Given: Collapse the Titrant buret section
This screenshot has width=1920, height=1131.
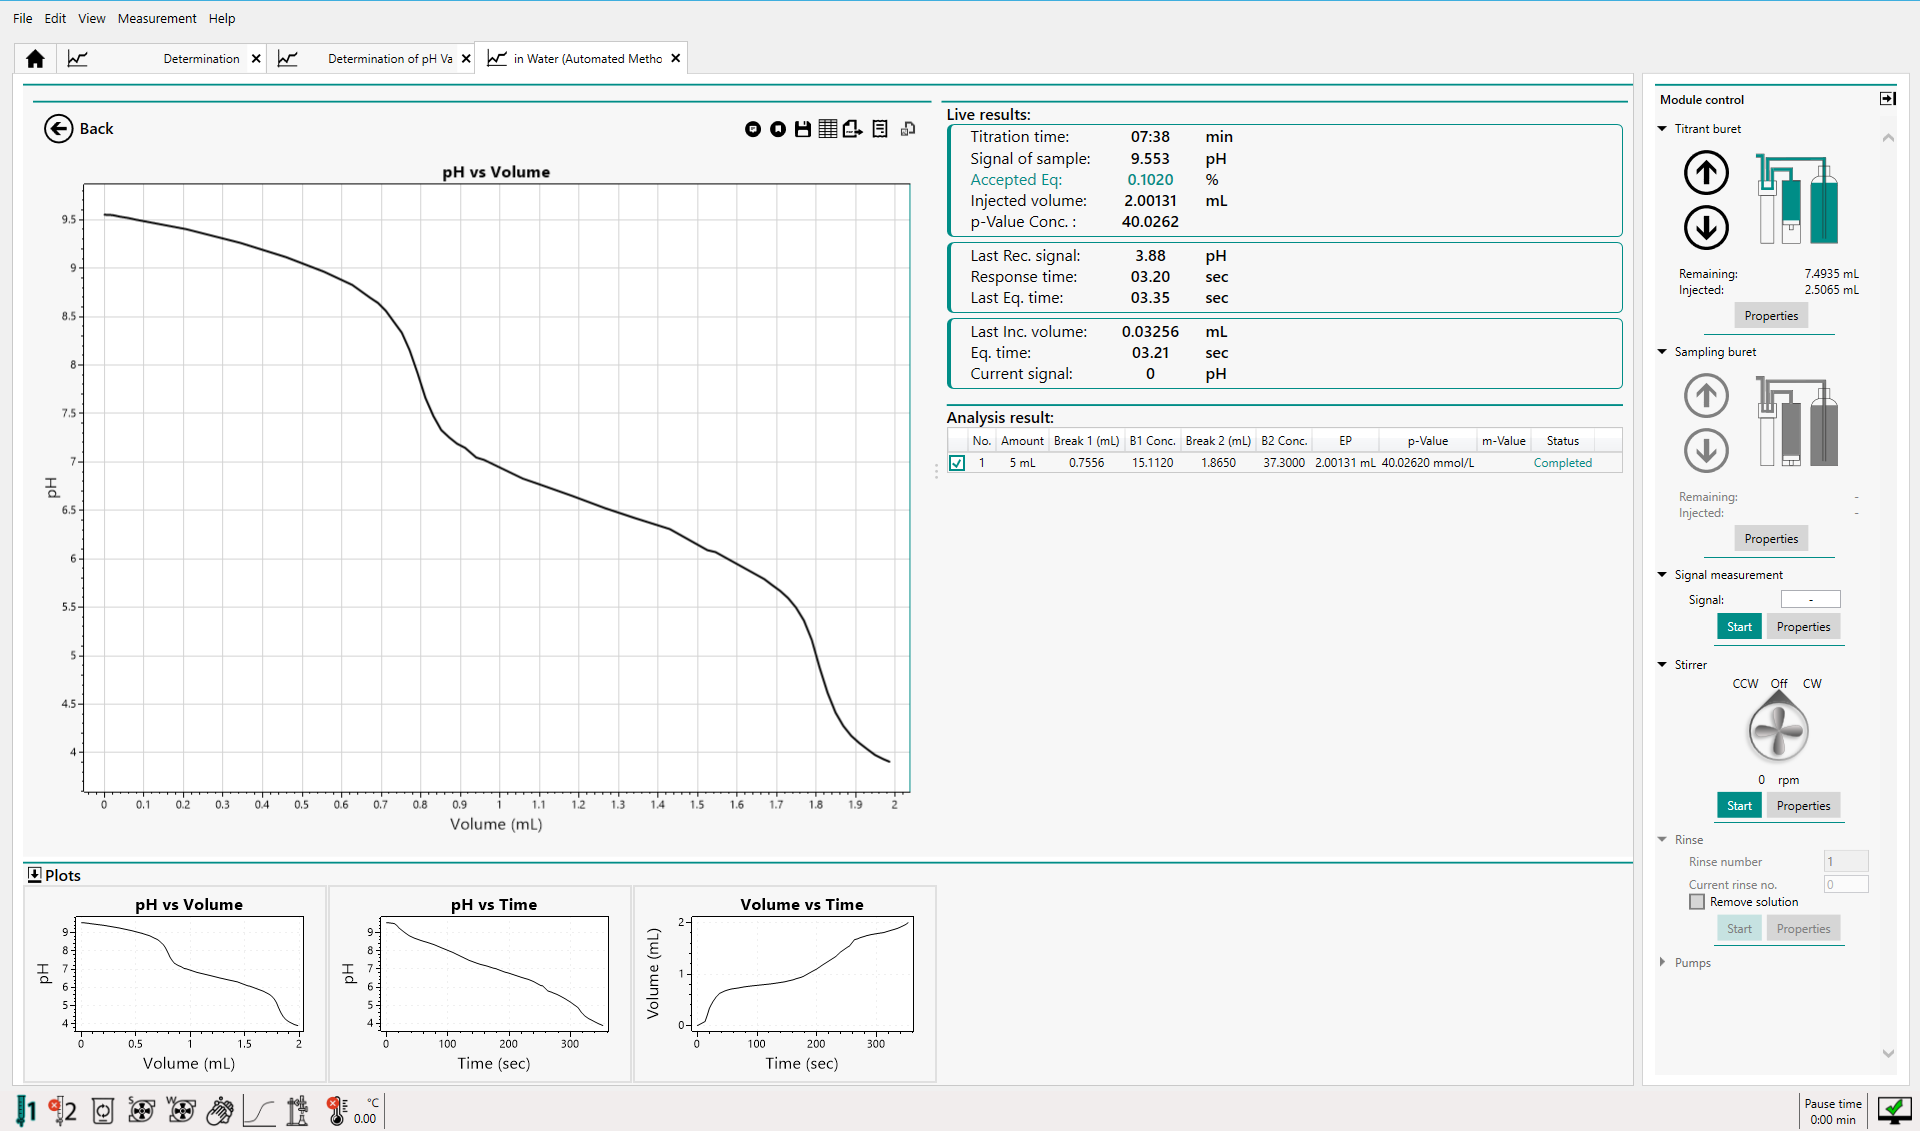Looking at the screenshot, I should [1663, 129].
